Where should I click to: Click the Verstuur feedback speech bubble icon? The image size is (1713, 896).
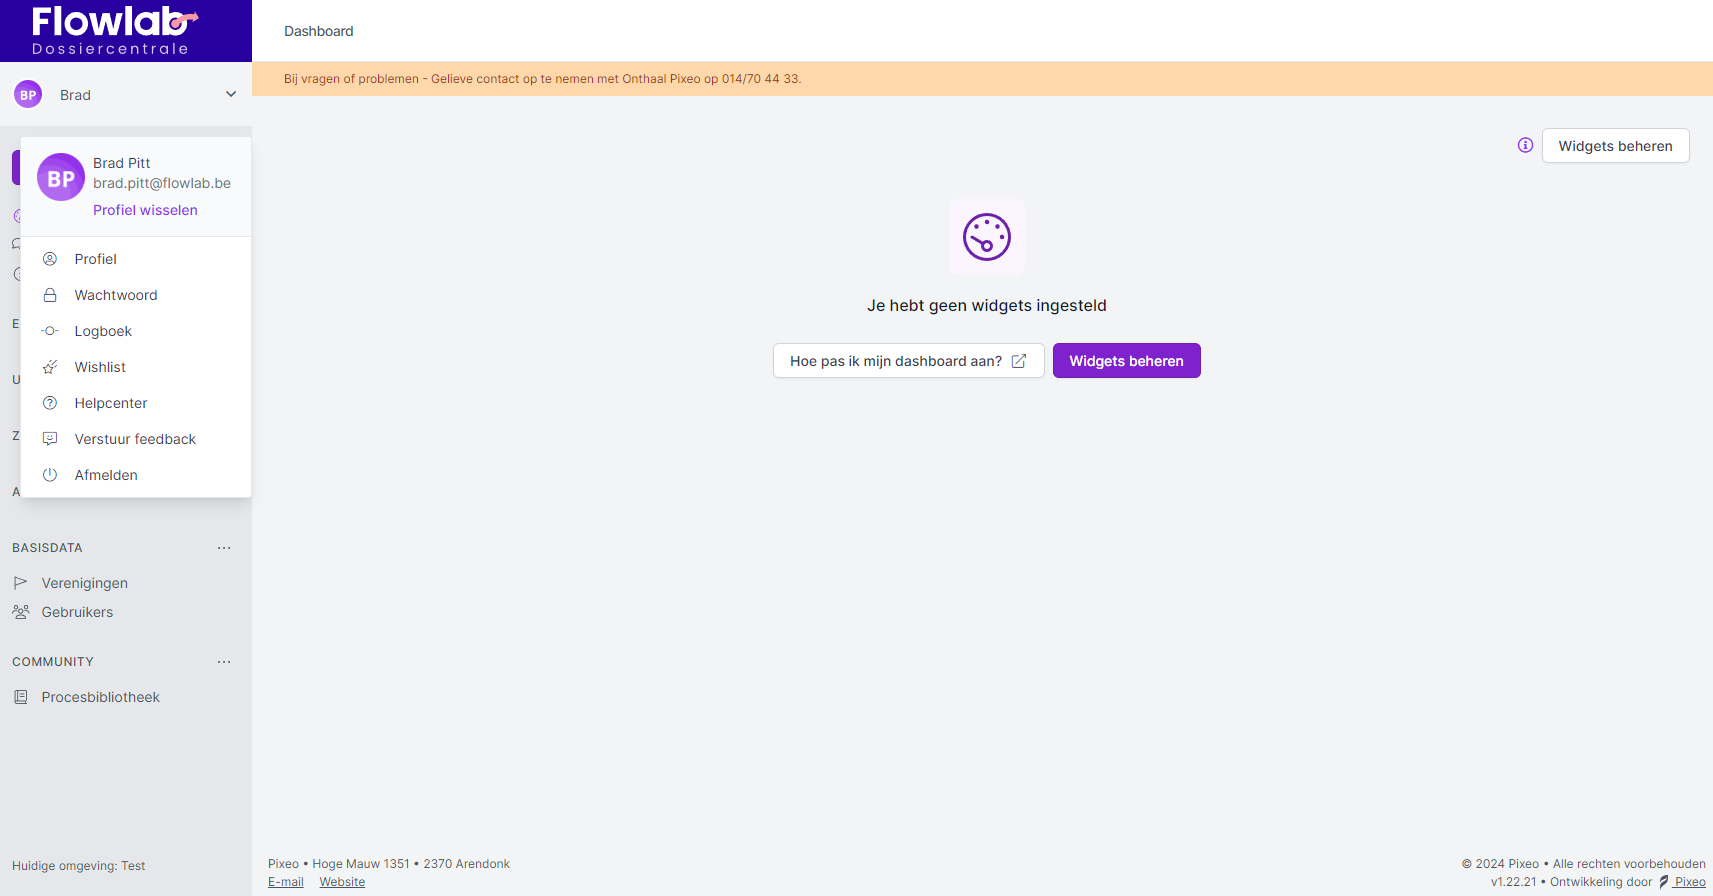(x=50, y=439)
